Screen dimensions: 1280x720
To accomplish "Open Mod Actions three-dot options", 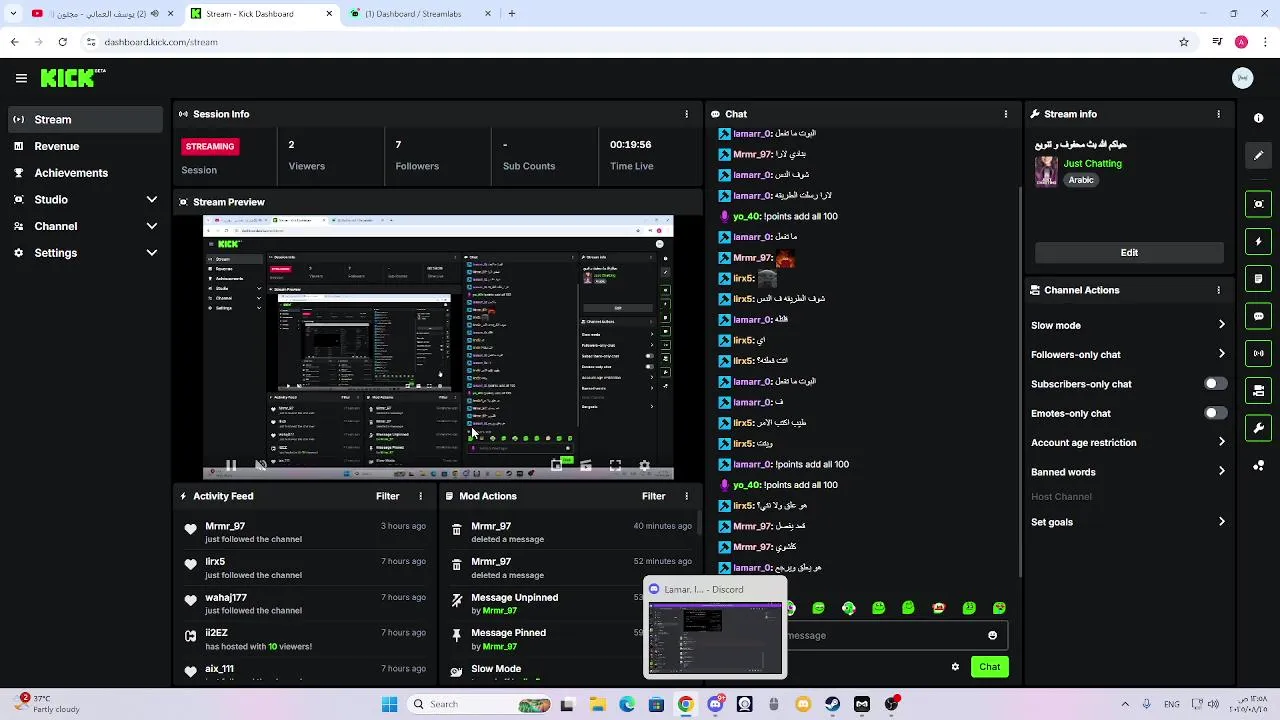I will click(686, 496).
